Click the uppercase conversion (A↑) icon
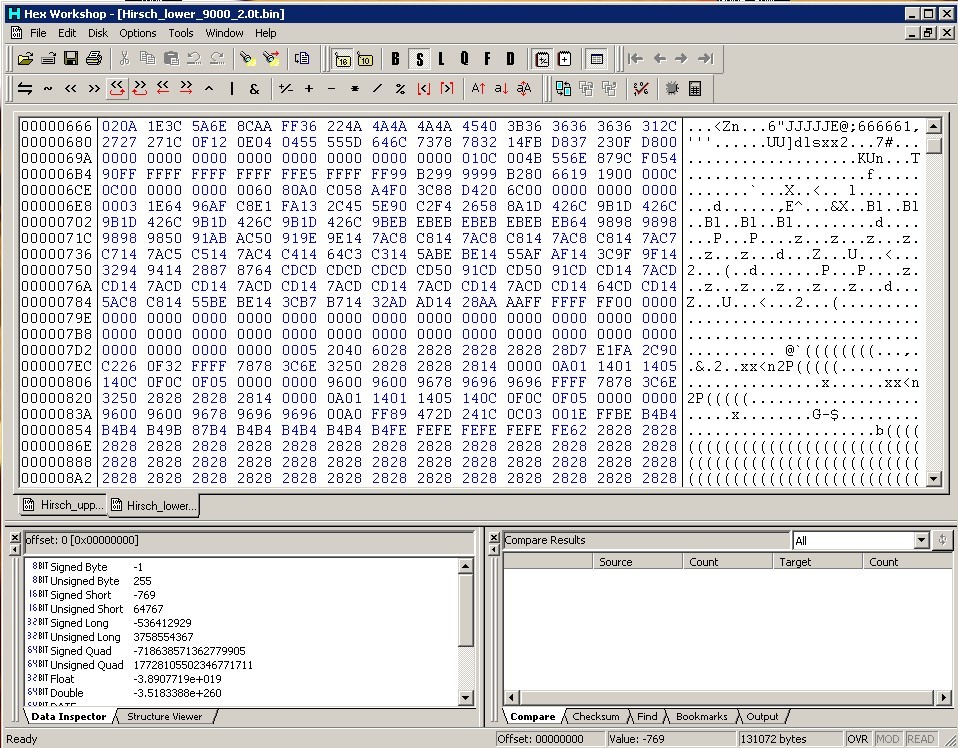The image size is (958, 748). [x=478, y=89]
